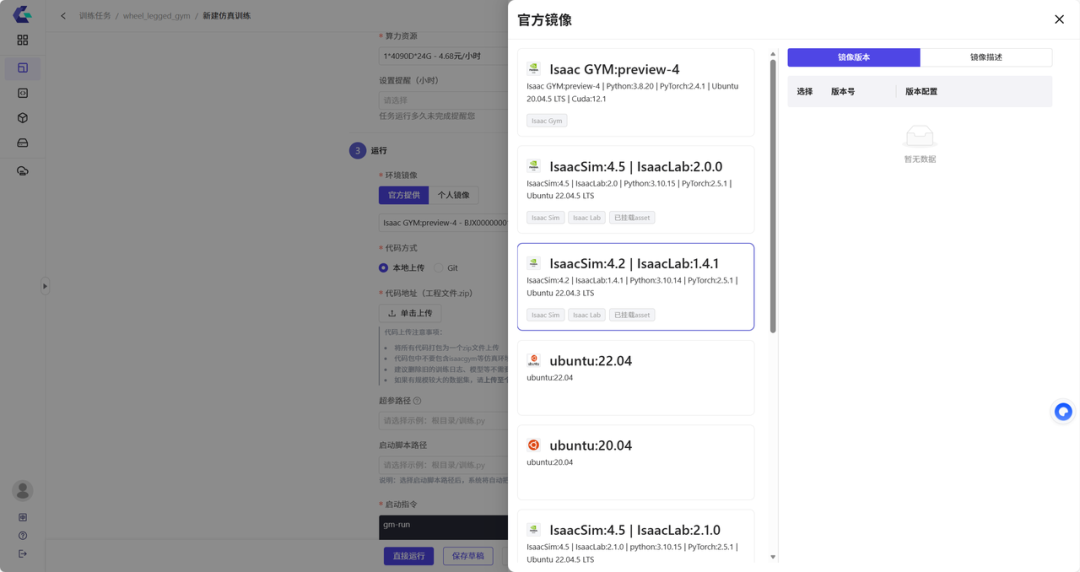
Task: Open the storage drive sidebar icon
Action: click(x=23, y=143)
